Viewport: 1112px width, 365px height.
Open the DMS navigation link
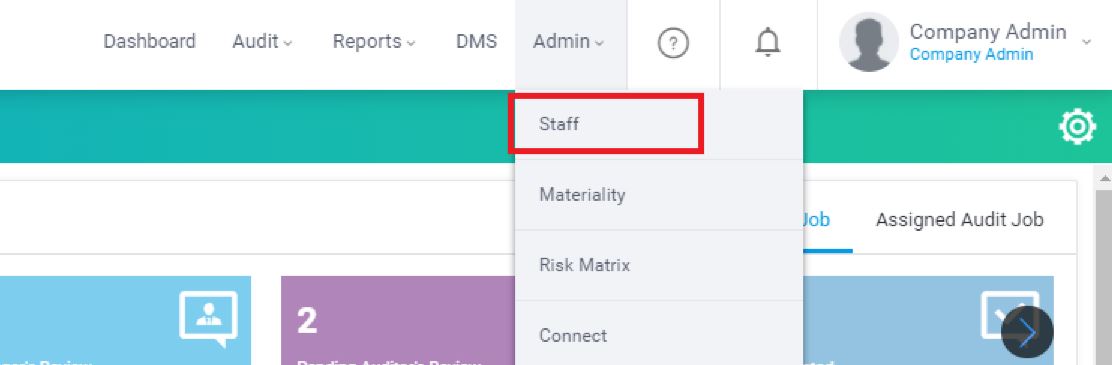pos(476,42)
